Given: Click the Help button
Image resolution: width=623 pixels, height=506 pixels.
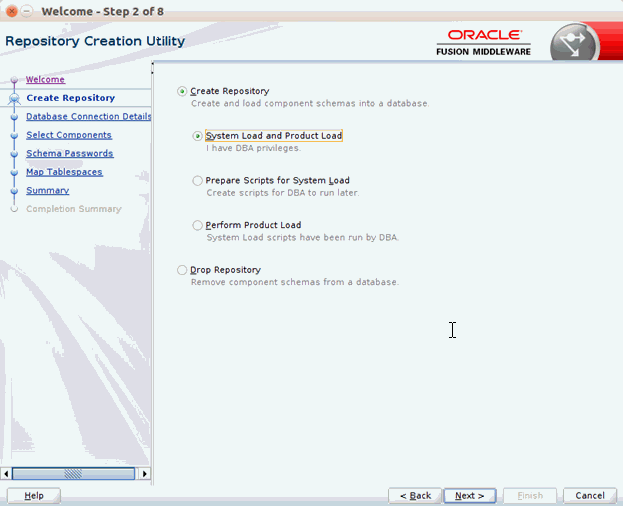Looking at the screenshot, I should coord(34,496).
